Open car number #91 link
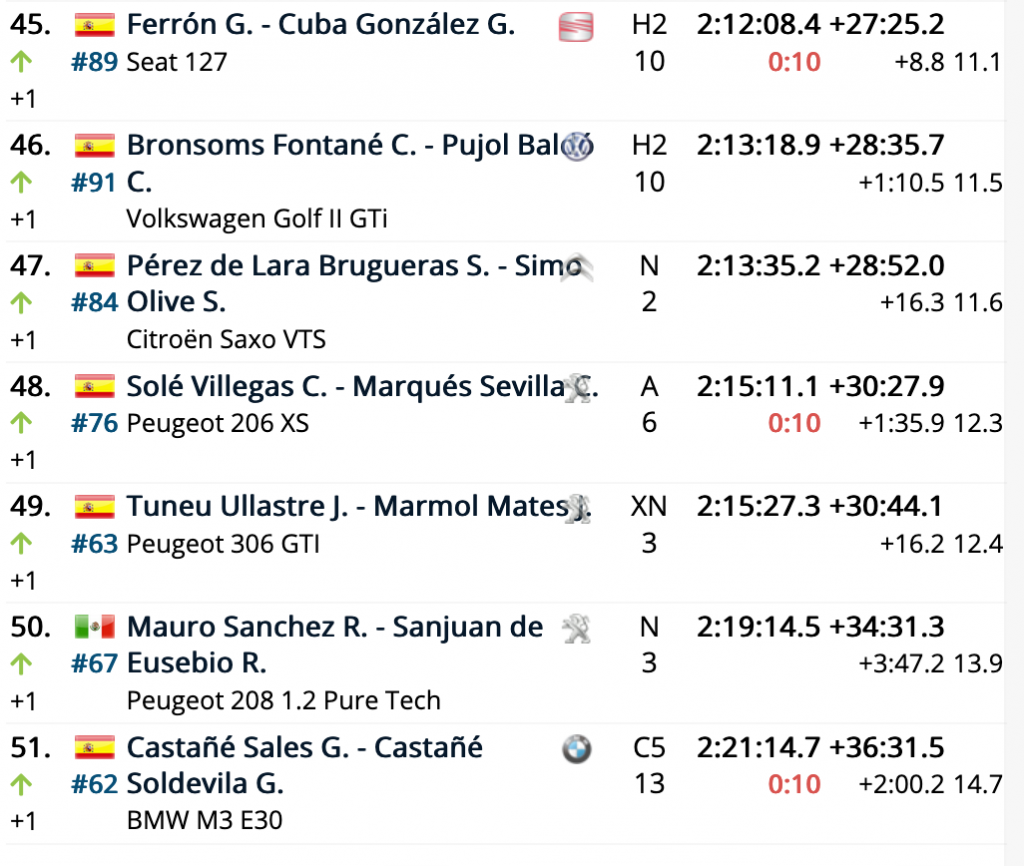The width and height of the screenshot is (1024, 866). pos(95,181)
